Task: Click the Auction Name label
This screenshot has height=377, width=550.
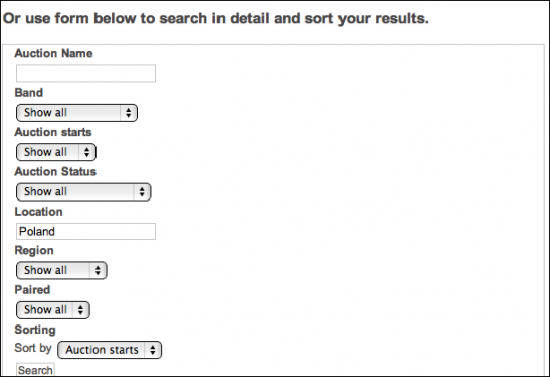Action: point(53,53)
